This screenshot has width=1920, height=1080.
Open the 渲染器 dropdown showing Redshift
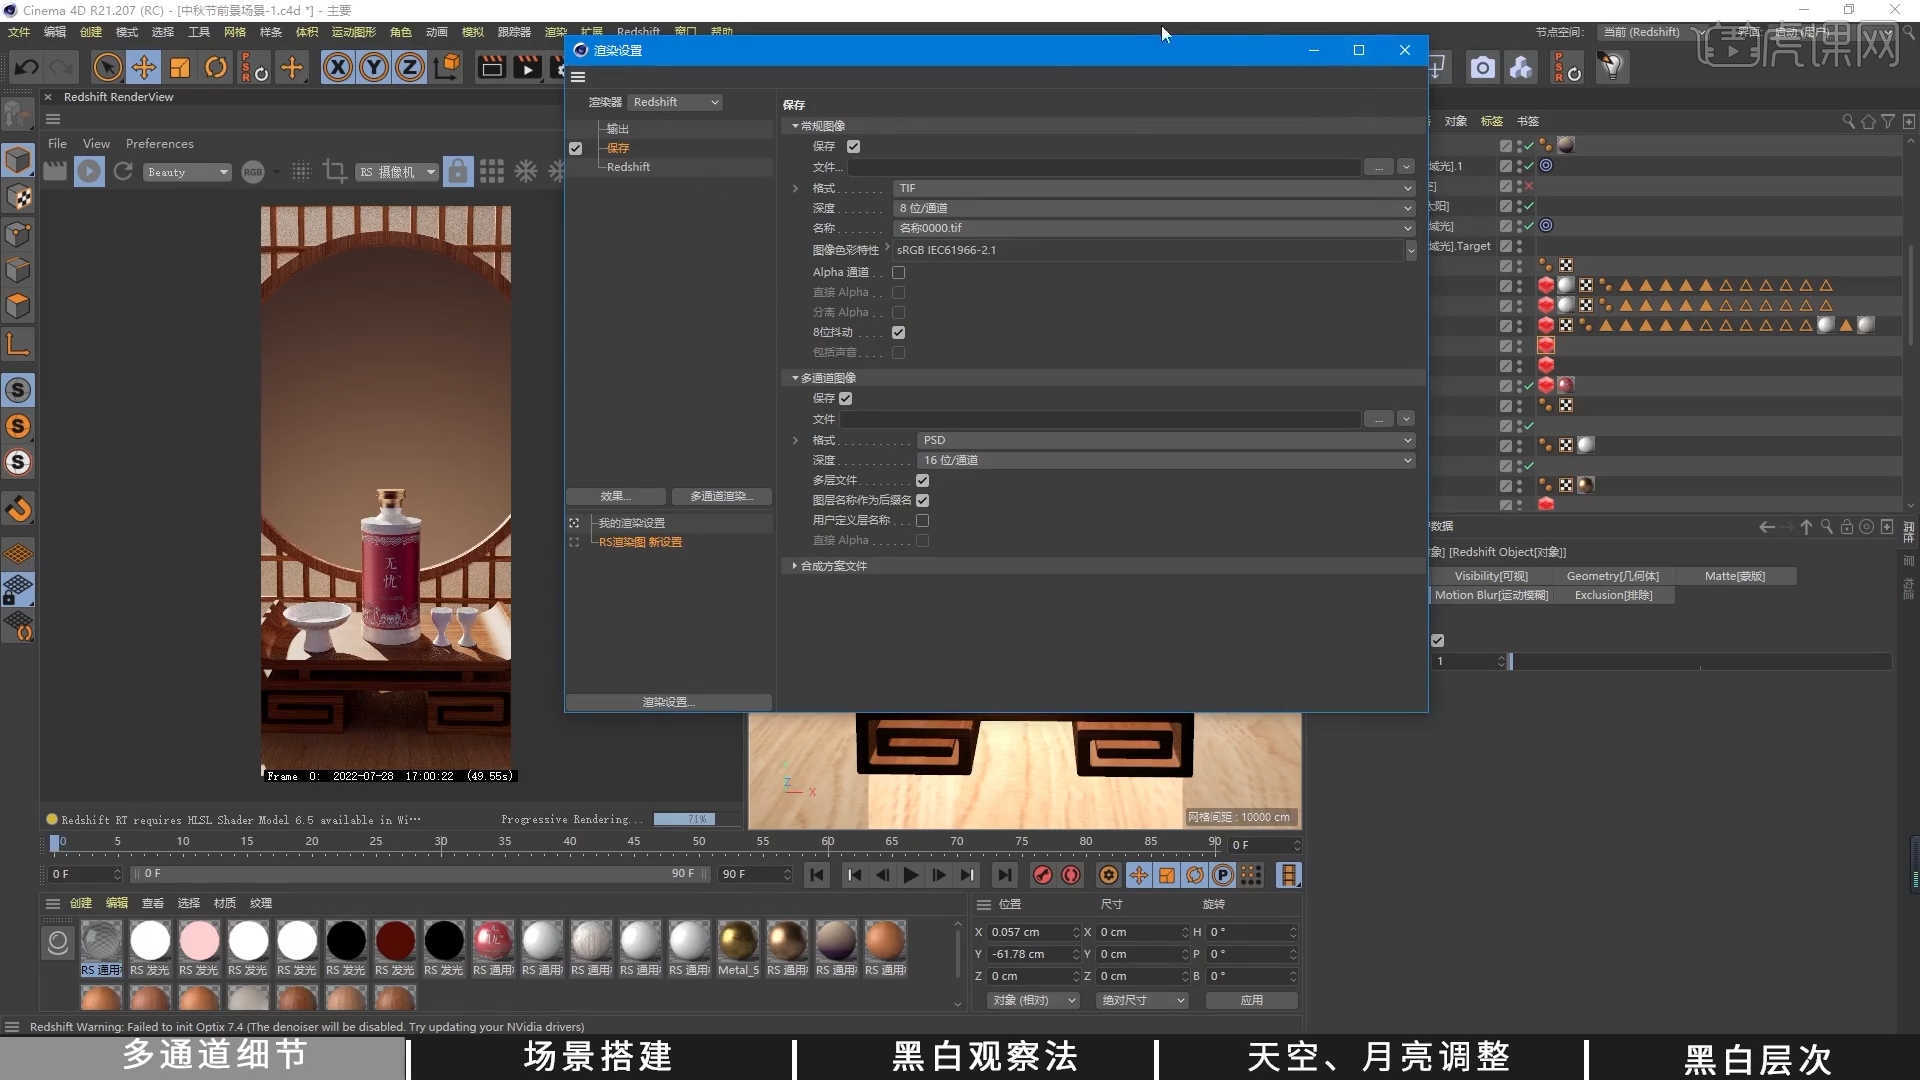(675, 101)
